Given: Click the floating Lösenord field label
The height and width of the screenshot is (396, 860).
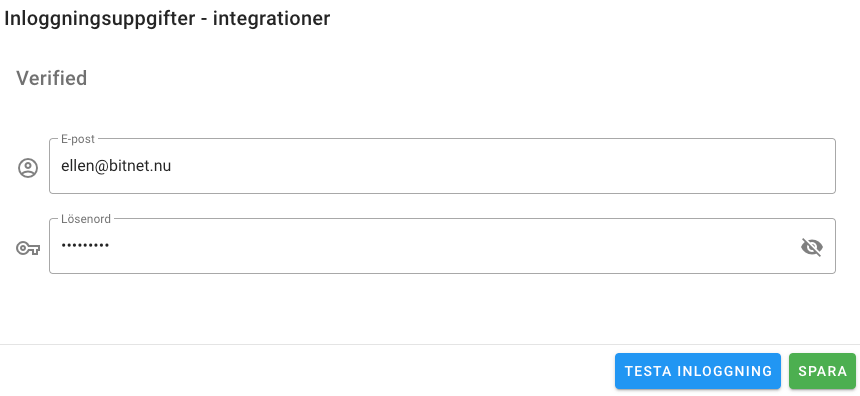Looking at the screenshot, I should [x=86, y=219].
